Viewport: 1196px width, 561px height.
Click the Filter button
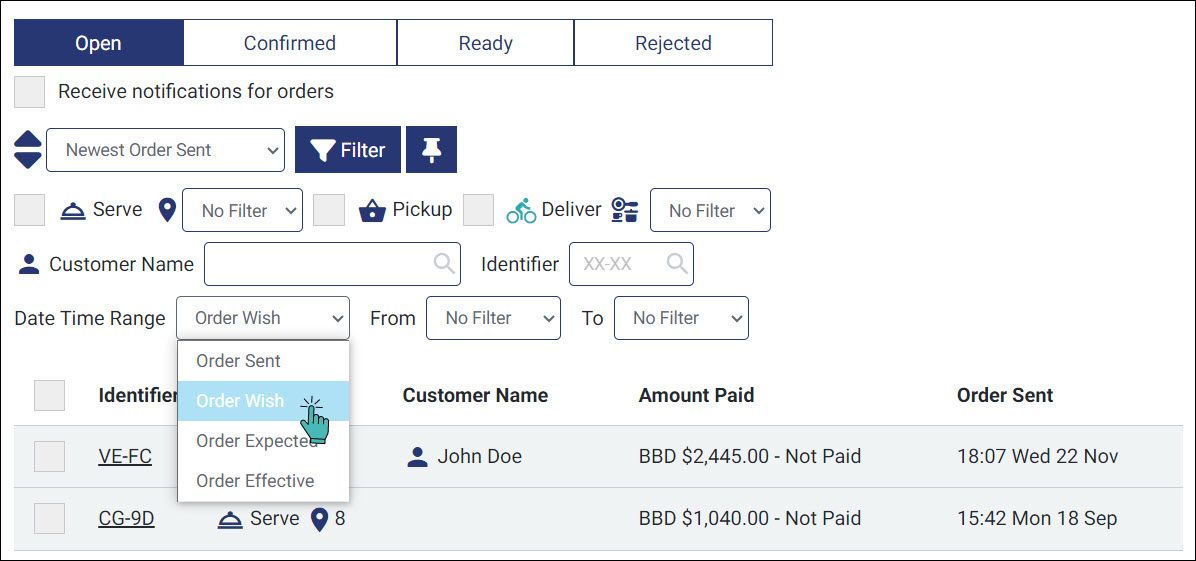pyautogui.click(x=348, y=150)
